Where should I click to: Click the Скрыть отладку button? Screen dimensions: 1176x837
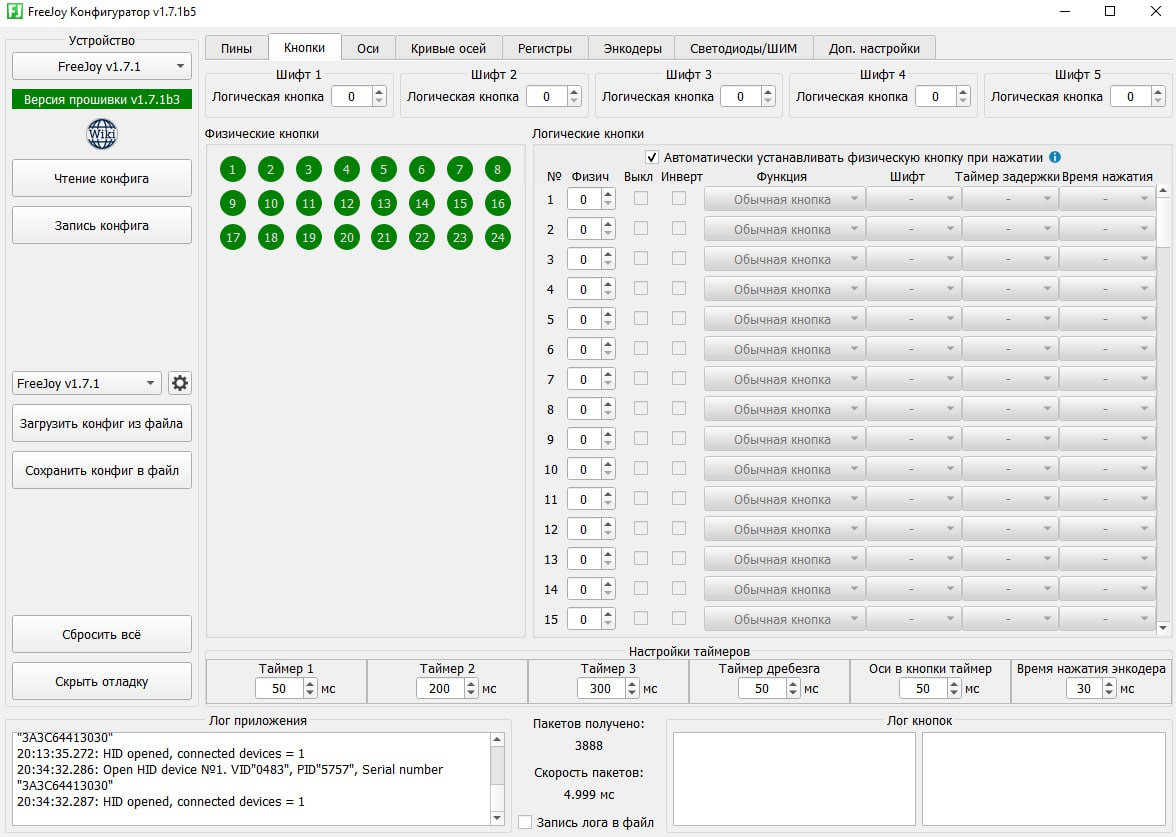pyautogui.click(x=102, y=681)
